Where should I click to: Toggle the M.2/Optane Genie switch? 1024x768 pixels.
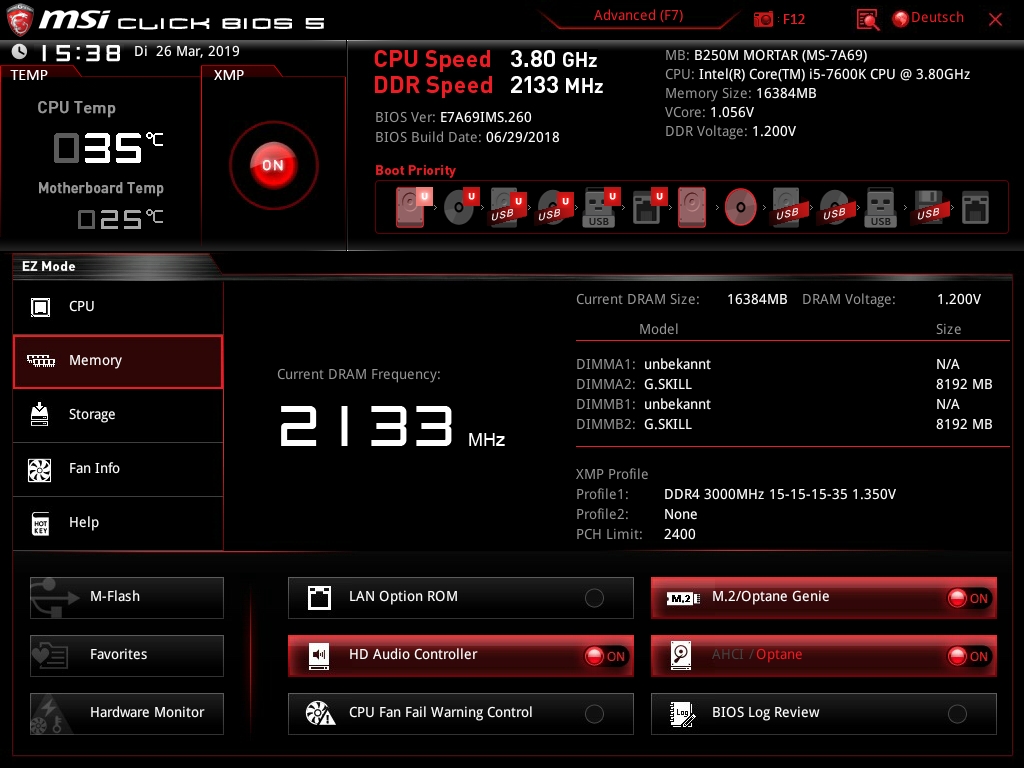tap(969, 598)
